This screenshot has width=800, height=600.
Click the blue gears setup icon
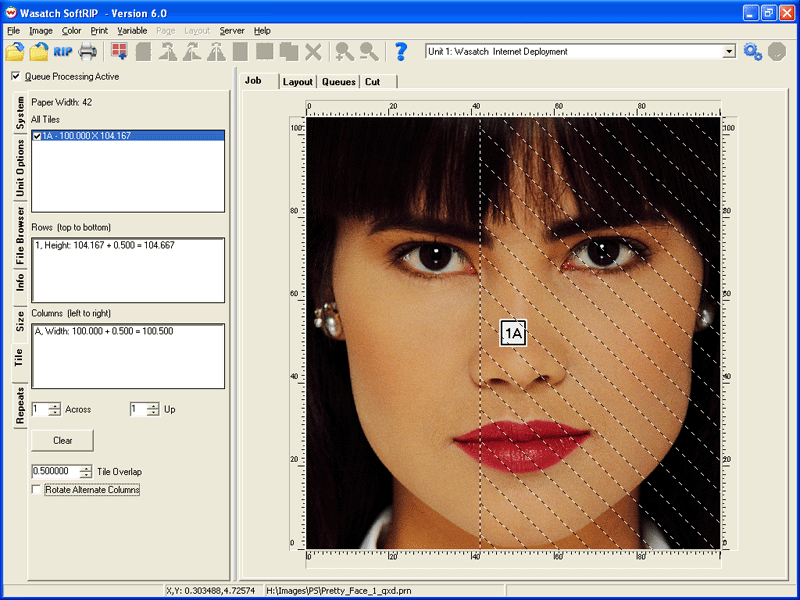coord(753,51)
